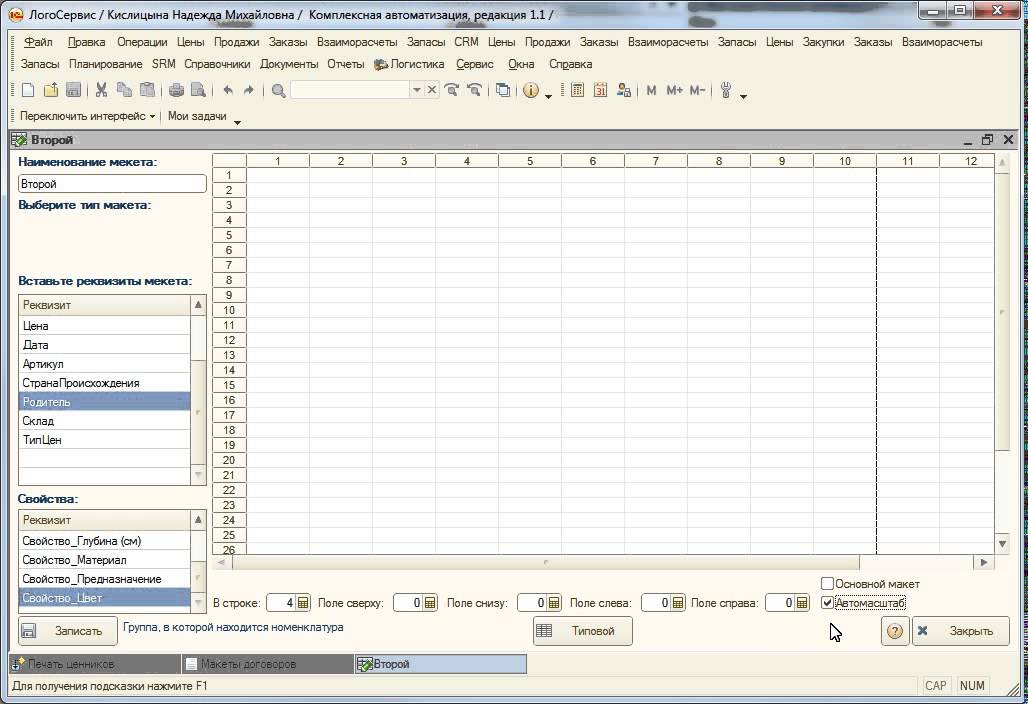Click the 'В строке' value field
This screenshot has height=704, width=1028.
[x=281, y=602]
